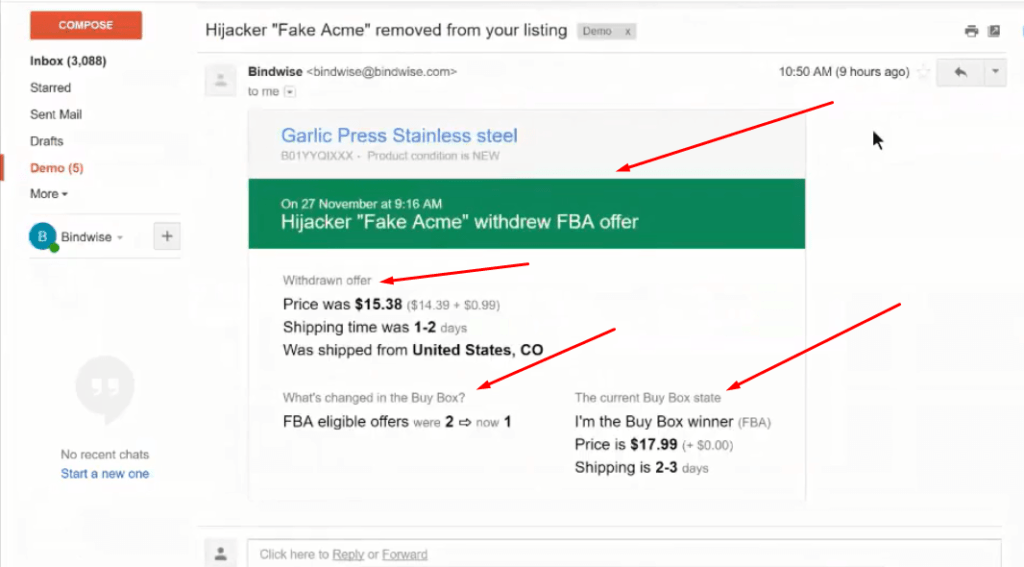The height and width of the screenshot is (567, 1024).
Task: Open Garlic Press Stainless steel link
Action: pyautogui.click(x=399, y=135)
